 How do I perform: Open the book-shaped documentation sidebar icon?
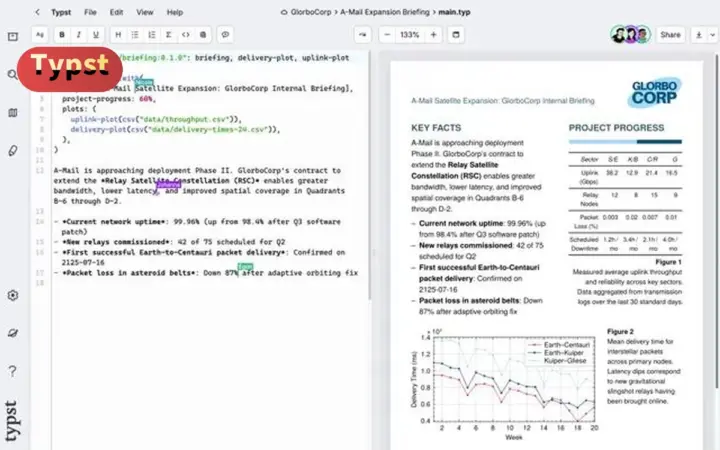[13, 112]
